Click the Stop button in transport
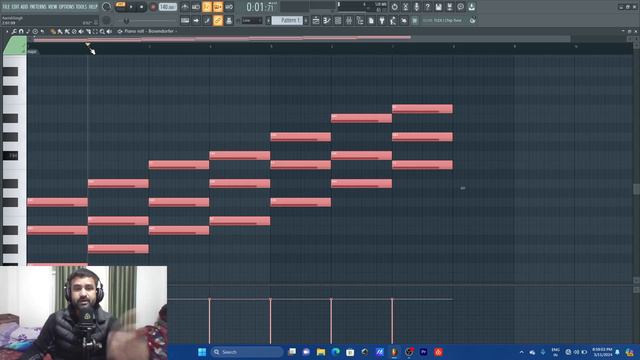This screenshot has height=360, width=640. coord(142,7)
